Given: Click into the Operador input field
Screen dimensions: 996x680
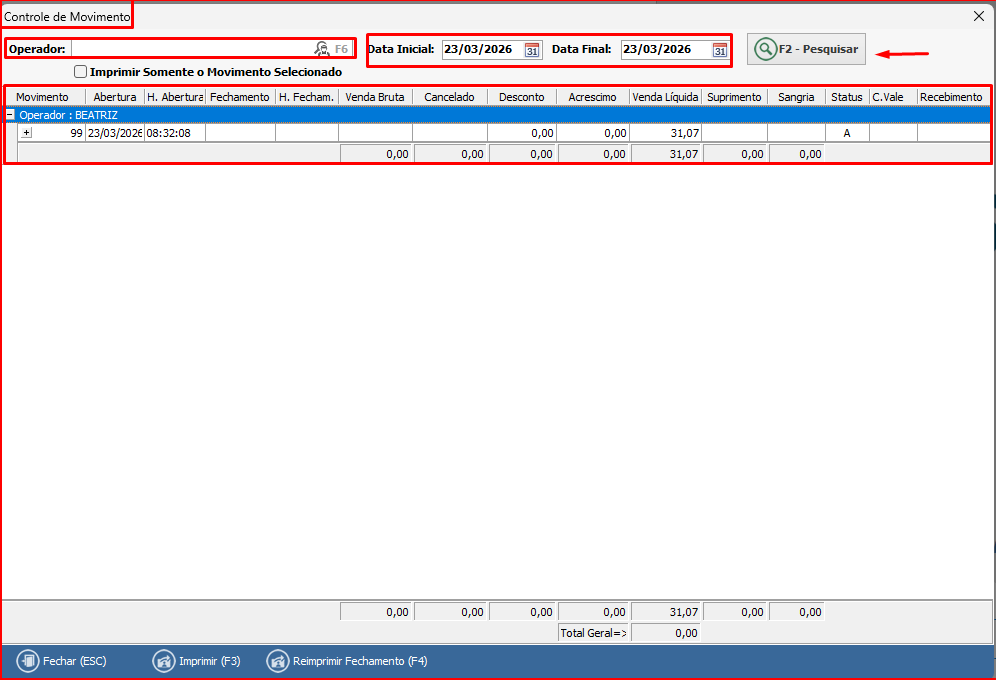Looking at the screenshot, I should pos(190,48).
